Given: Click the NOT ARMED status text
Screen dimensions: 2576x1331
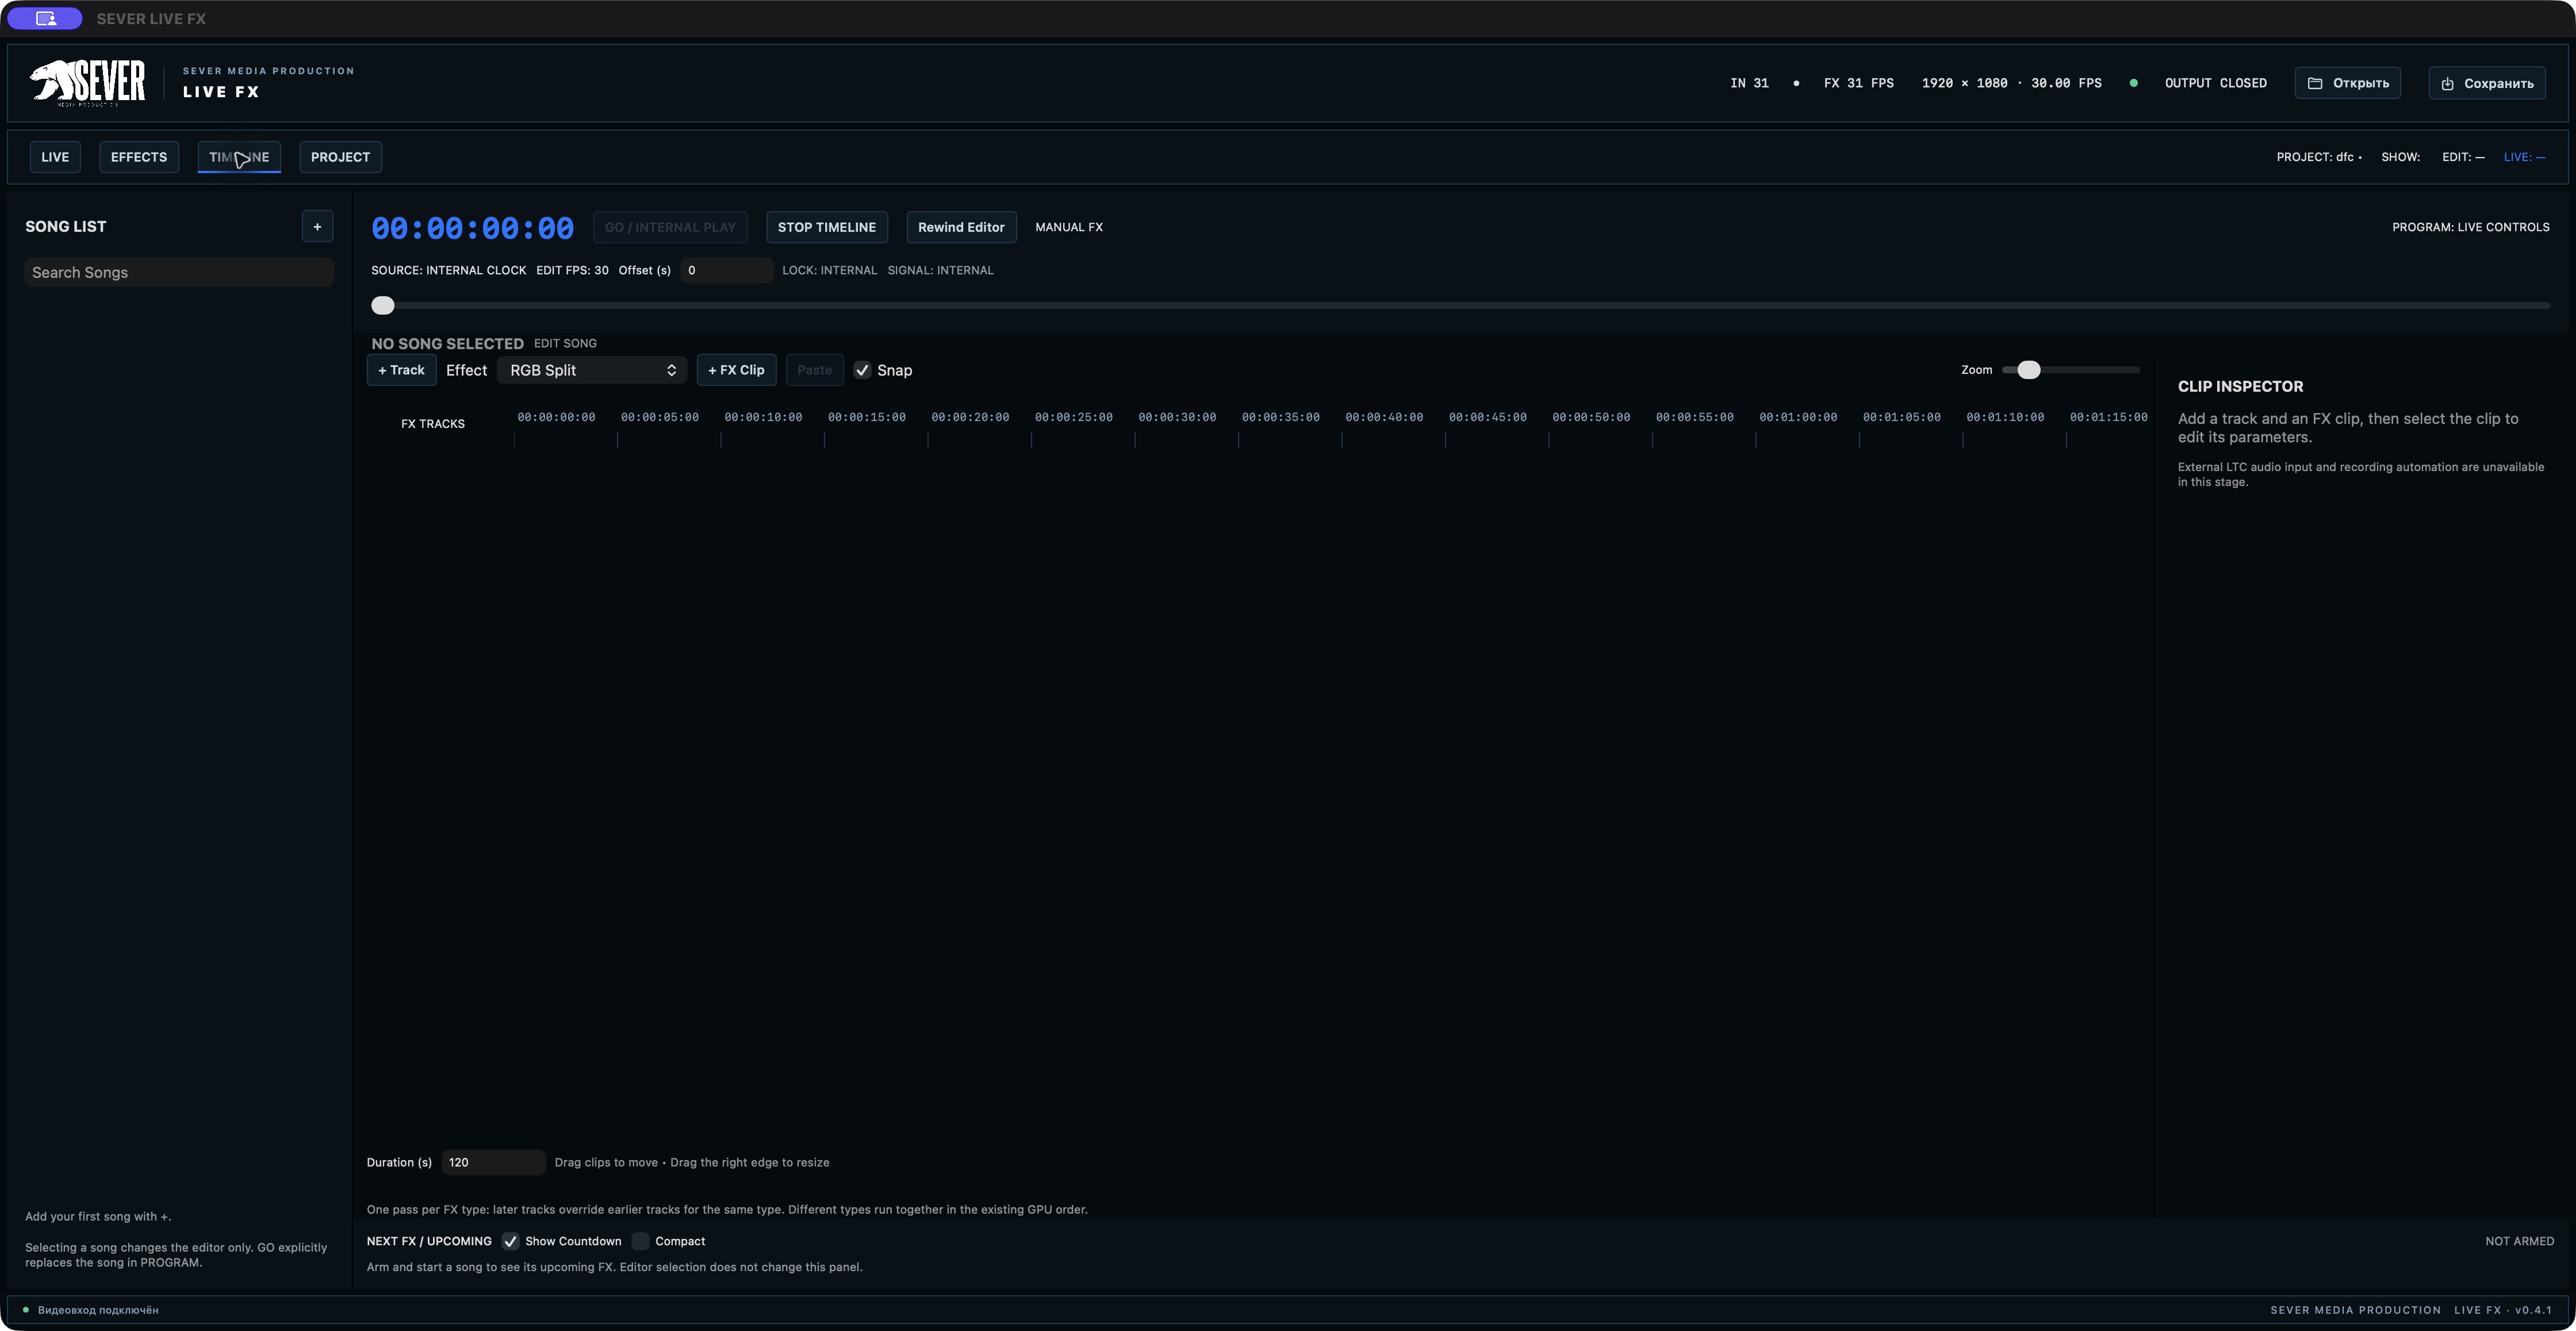Looking at the screenshot, I should [x=2519, y=1241].
